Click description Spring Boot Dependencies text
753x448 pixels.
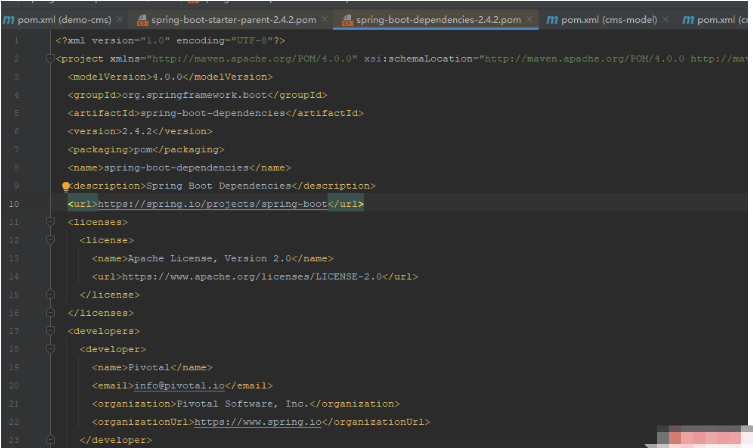[x=219, y=186]
